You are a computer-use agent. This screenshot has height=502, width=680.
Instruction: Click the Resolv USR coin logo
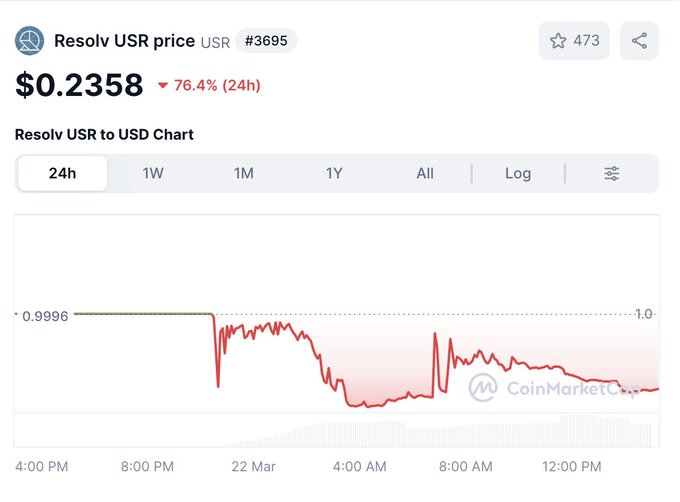pos(29,41)
